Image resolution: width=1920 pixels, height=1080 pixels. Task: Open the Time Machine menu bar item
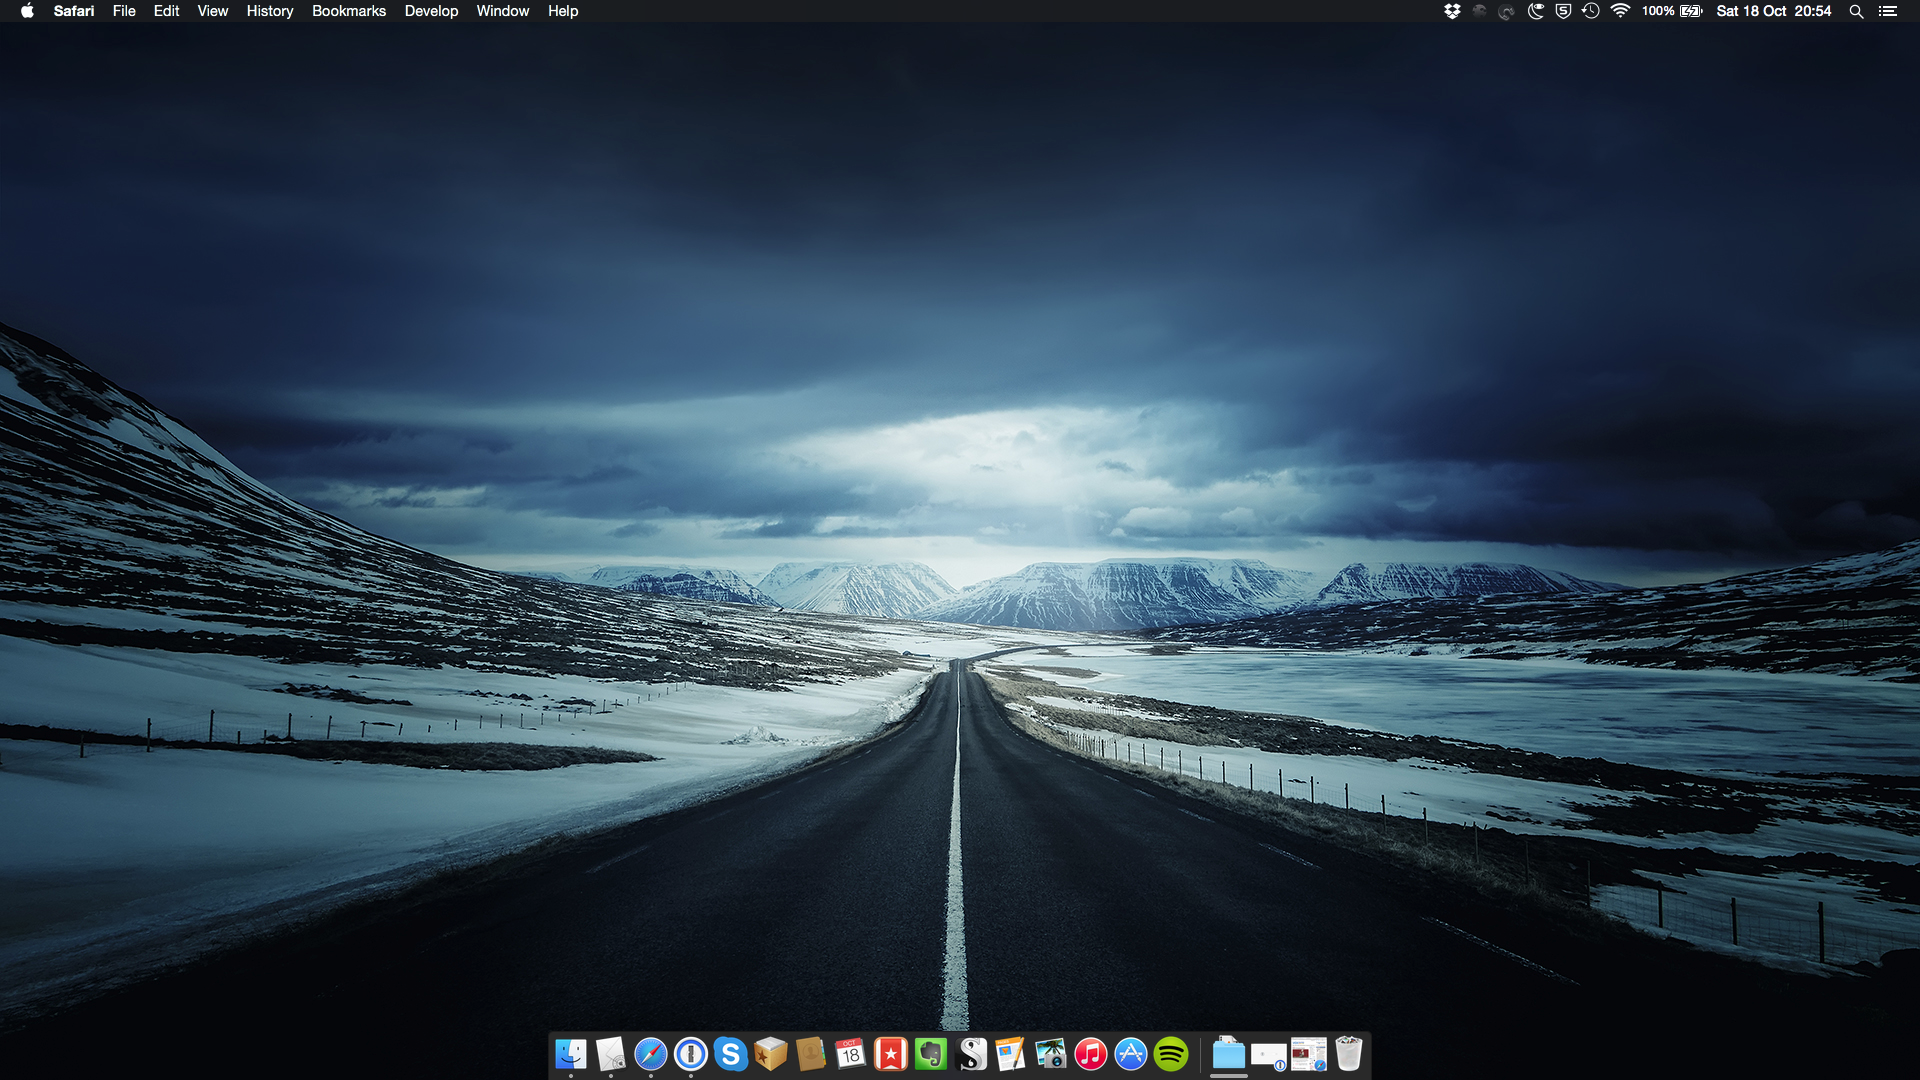point(1591,11)
